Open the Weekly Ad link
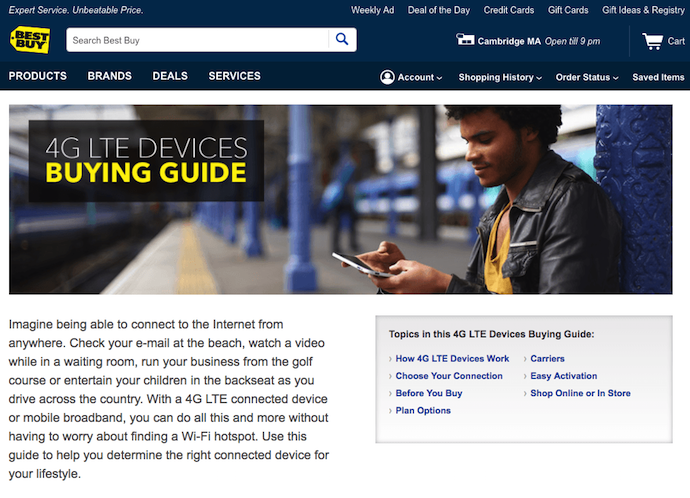The width and height of the screenshot is (690, 498). click(372, 10)
